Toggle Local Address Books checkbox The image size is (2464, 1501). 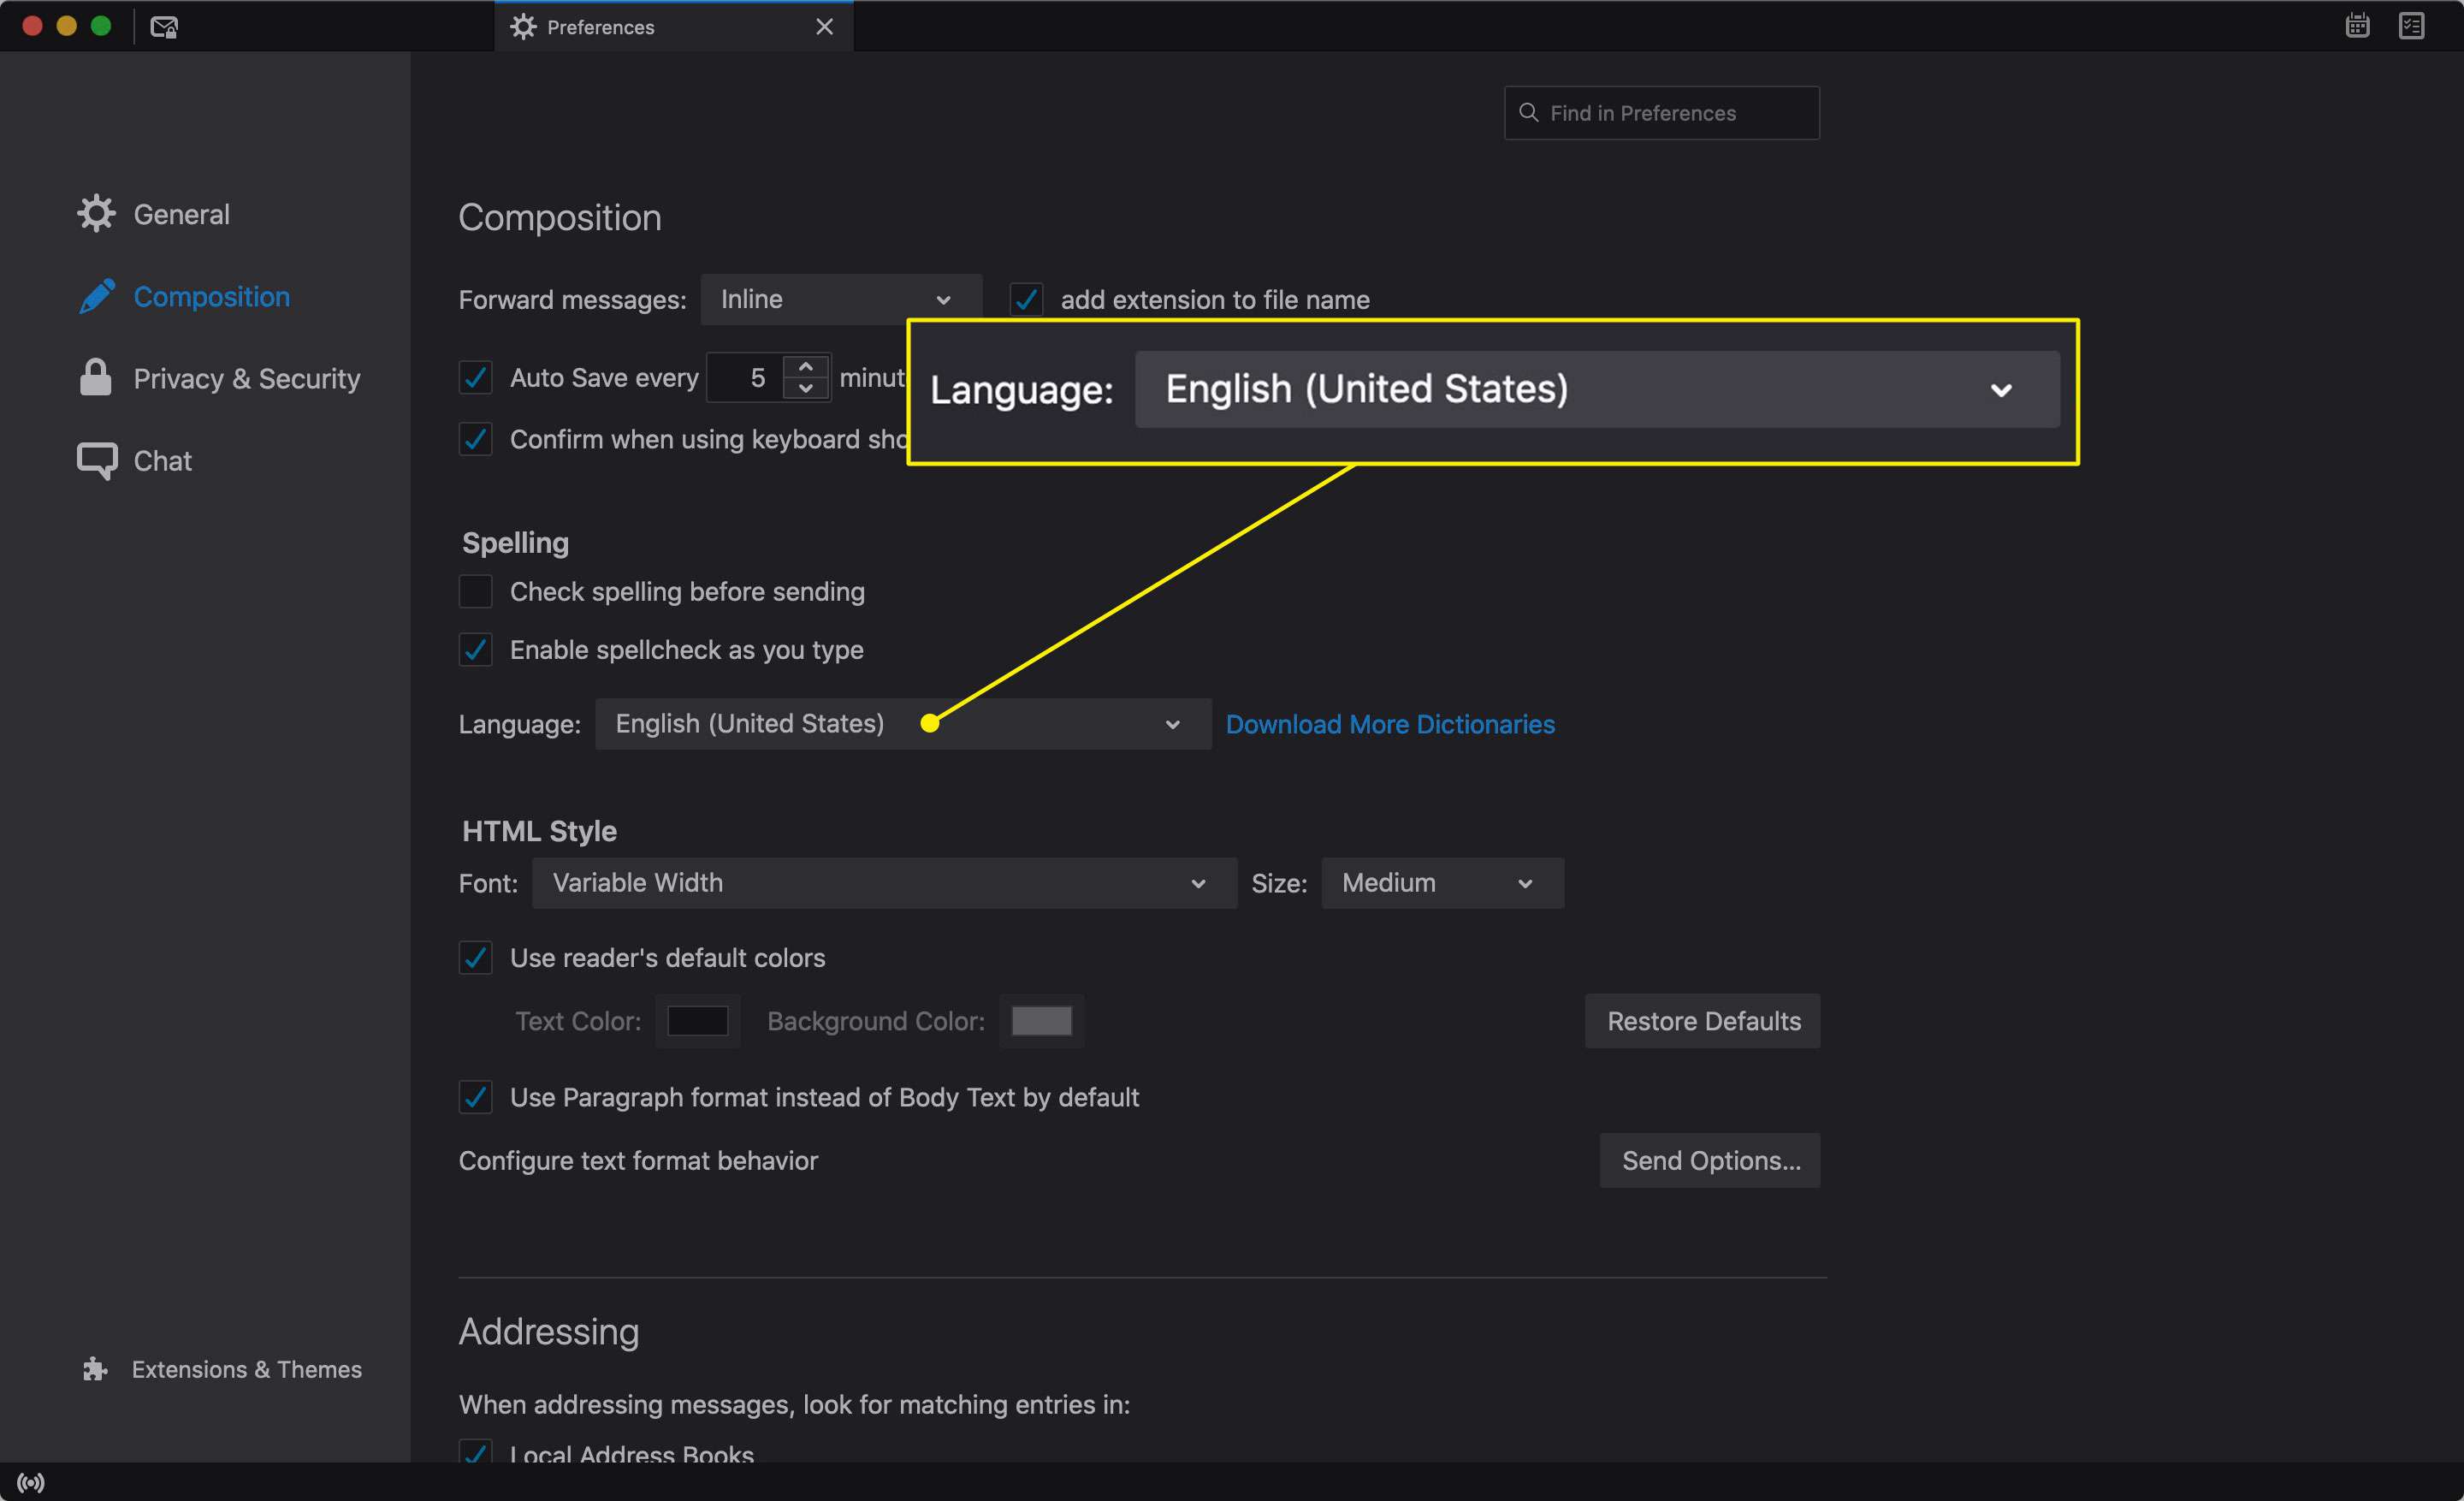click(x=475, y=1451)
